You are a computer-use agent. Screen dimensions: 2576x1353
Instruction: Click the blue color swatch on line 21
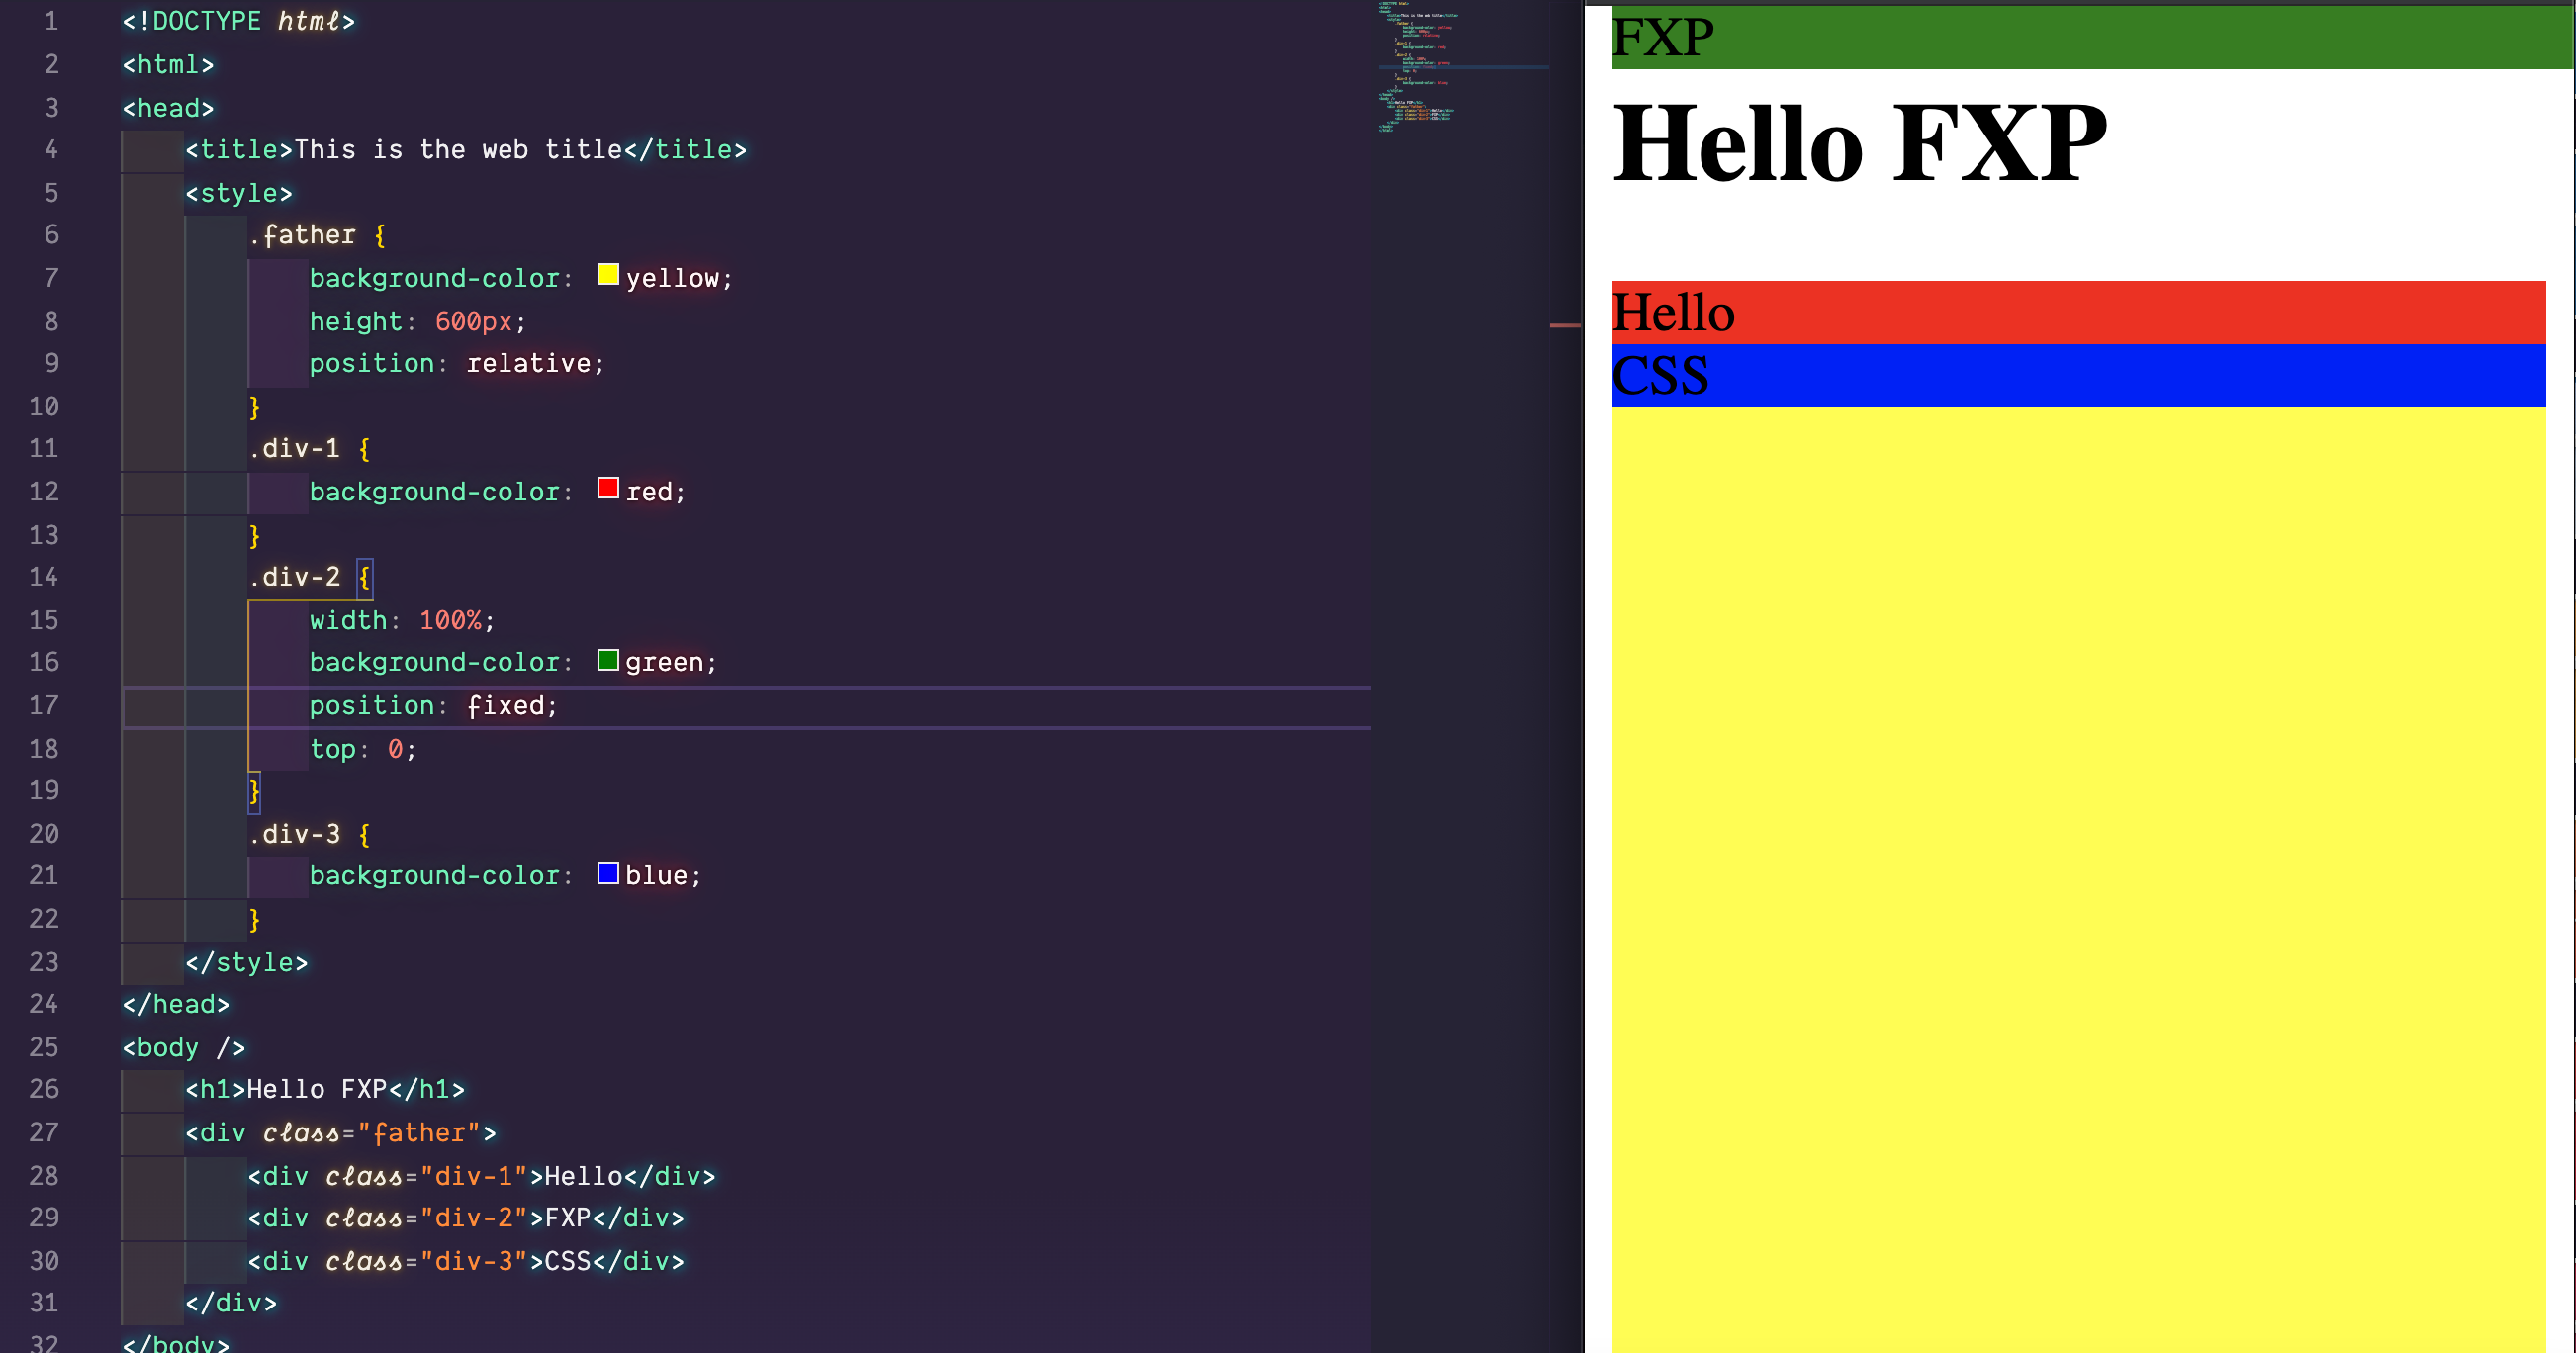(607, 874)
